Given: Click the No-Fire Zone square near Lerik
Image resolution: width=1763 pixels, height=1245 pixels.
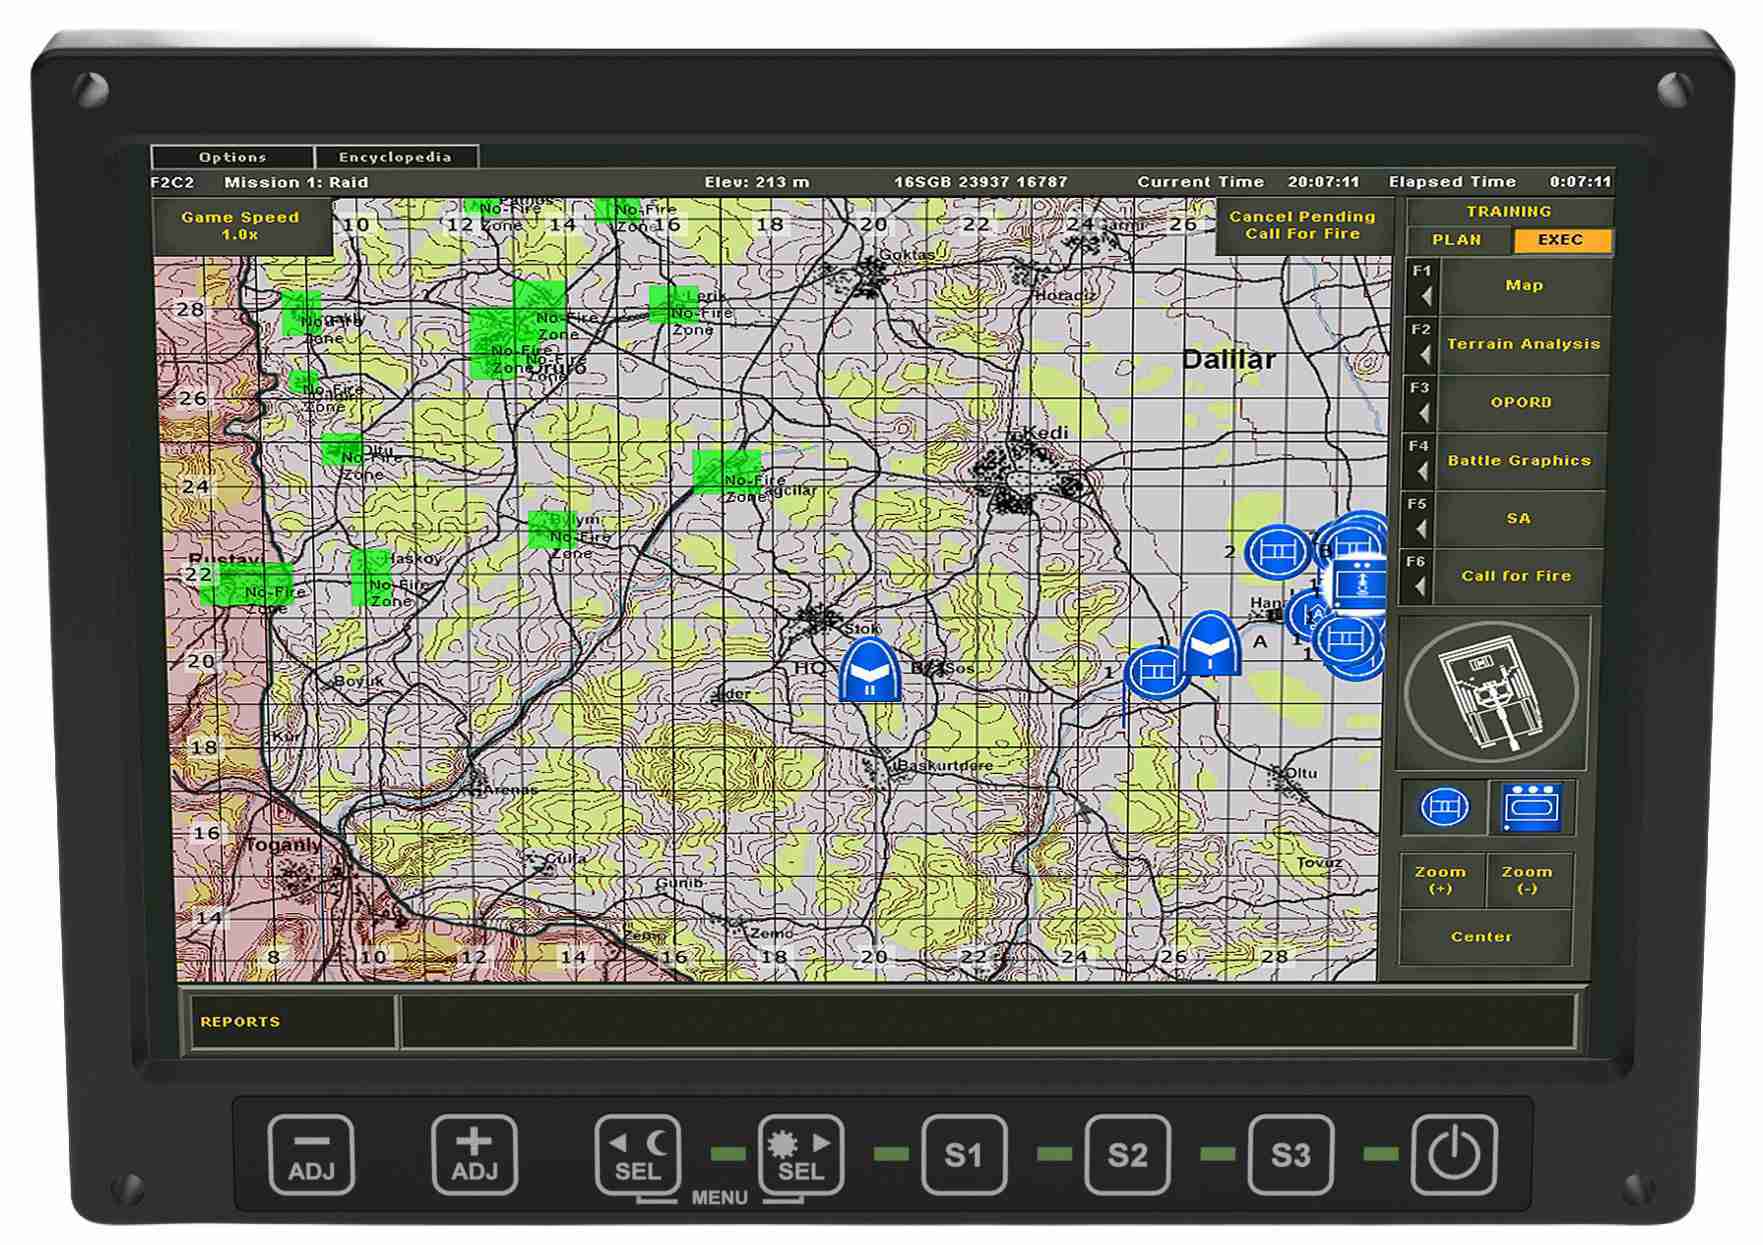Looking at the screenshot, I should tap(672, 304).
